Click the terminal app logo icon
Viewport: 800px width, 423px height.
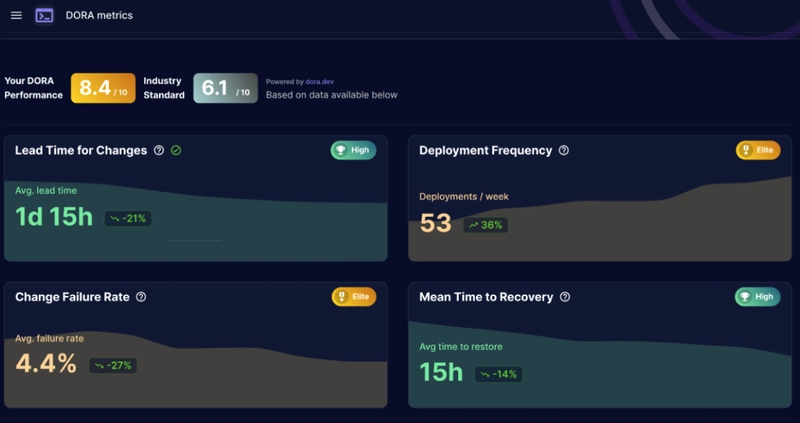coord(44,15)
